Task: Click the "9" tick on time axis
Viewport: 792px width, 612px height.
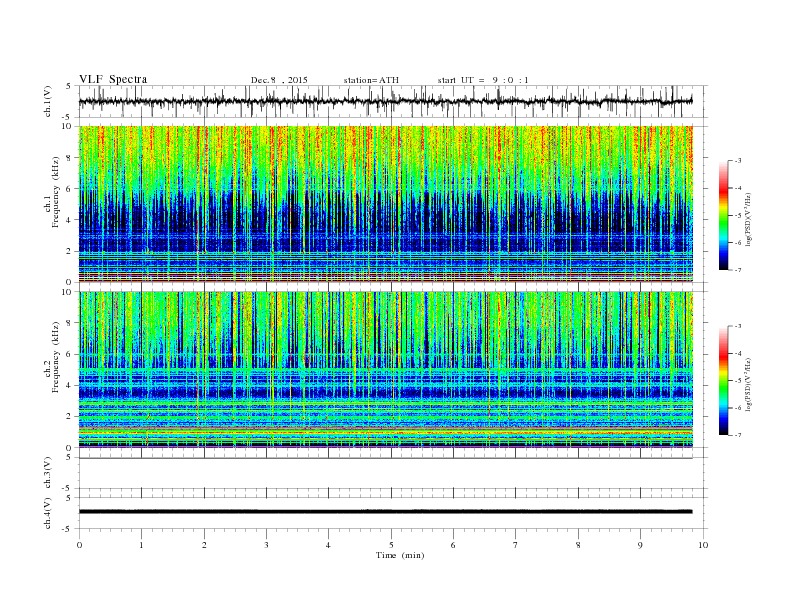Action: point(640,545)
